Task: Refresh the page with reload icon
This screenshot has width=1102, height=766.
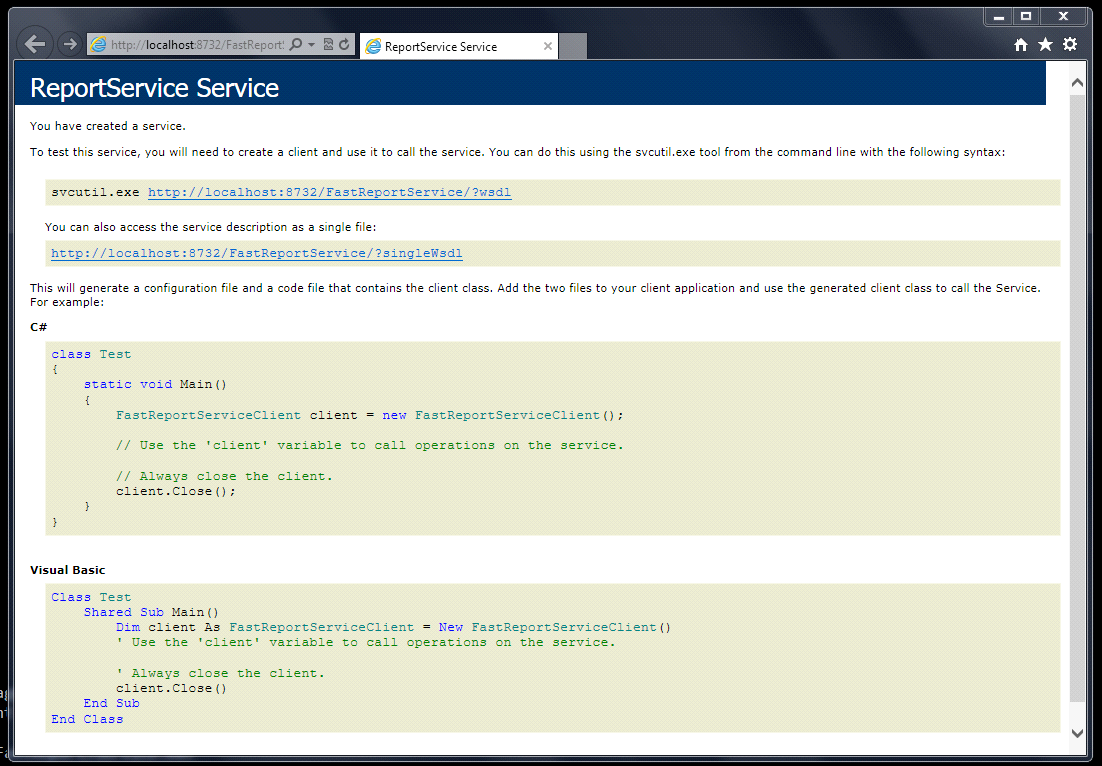Action: [344, 44]
